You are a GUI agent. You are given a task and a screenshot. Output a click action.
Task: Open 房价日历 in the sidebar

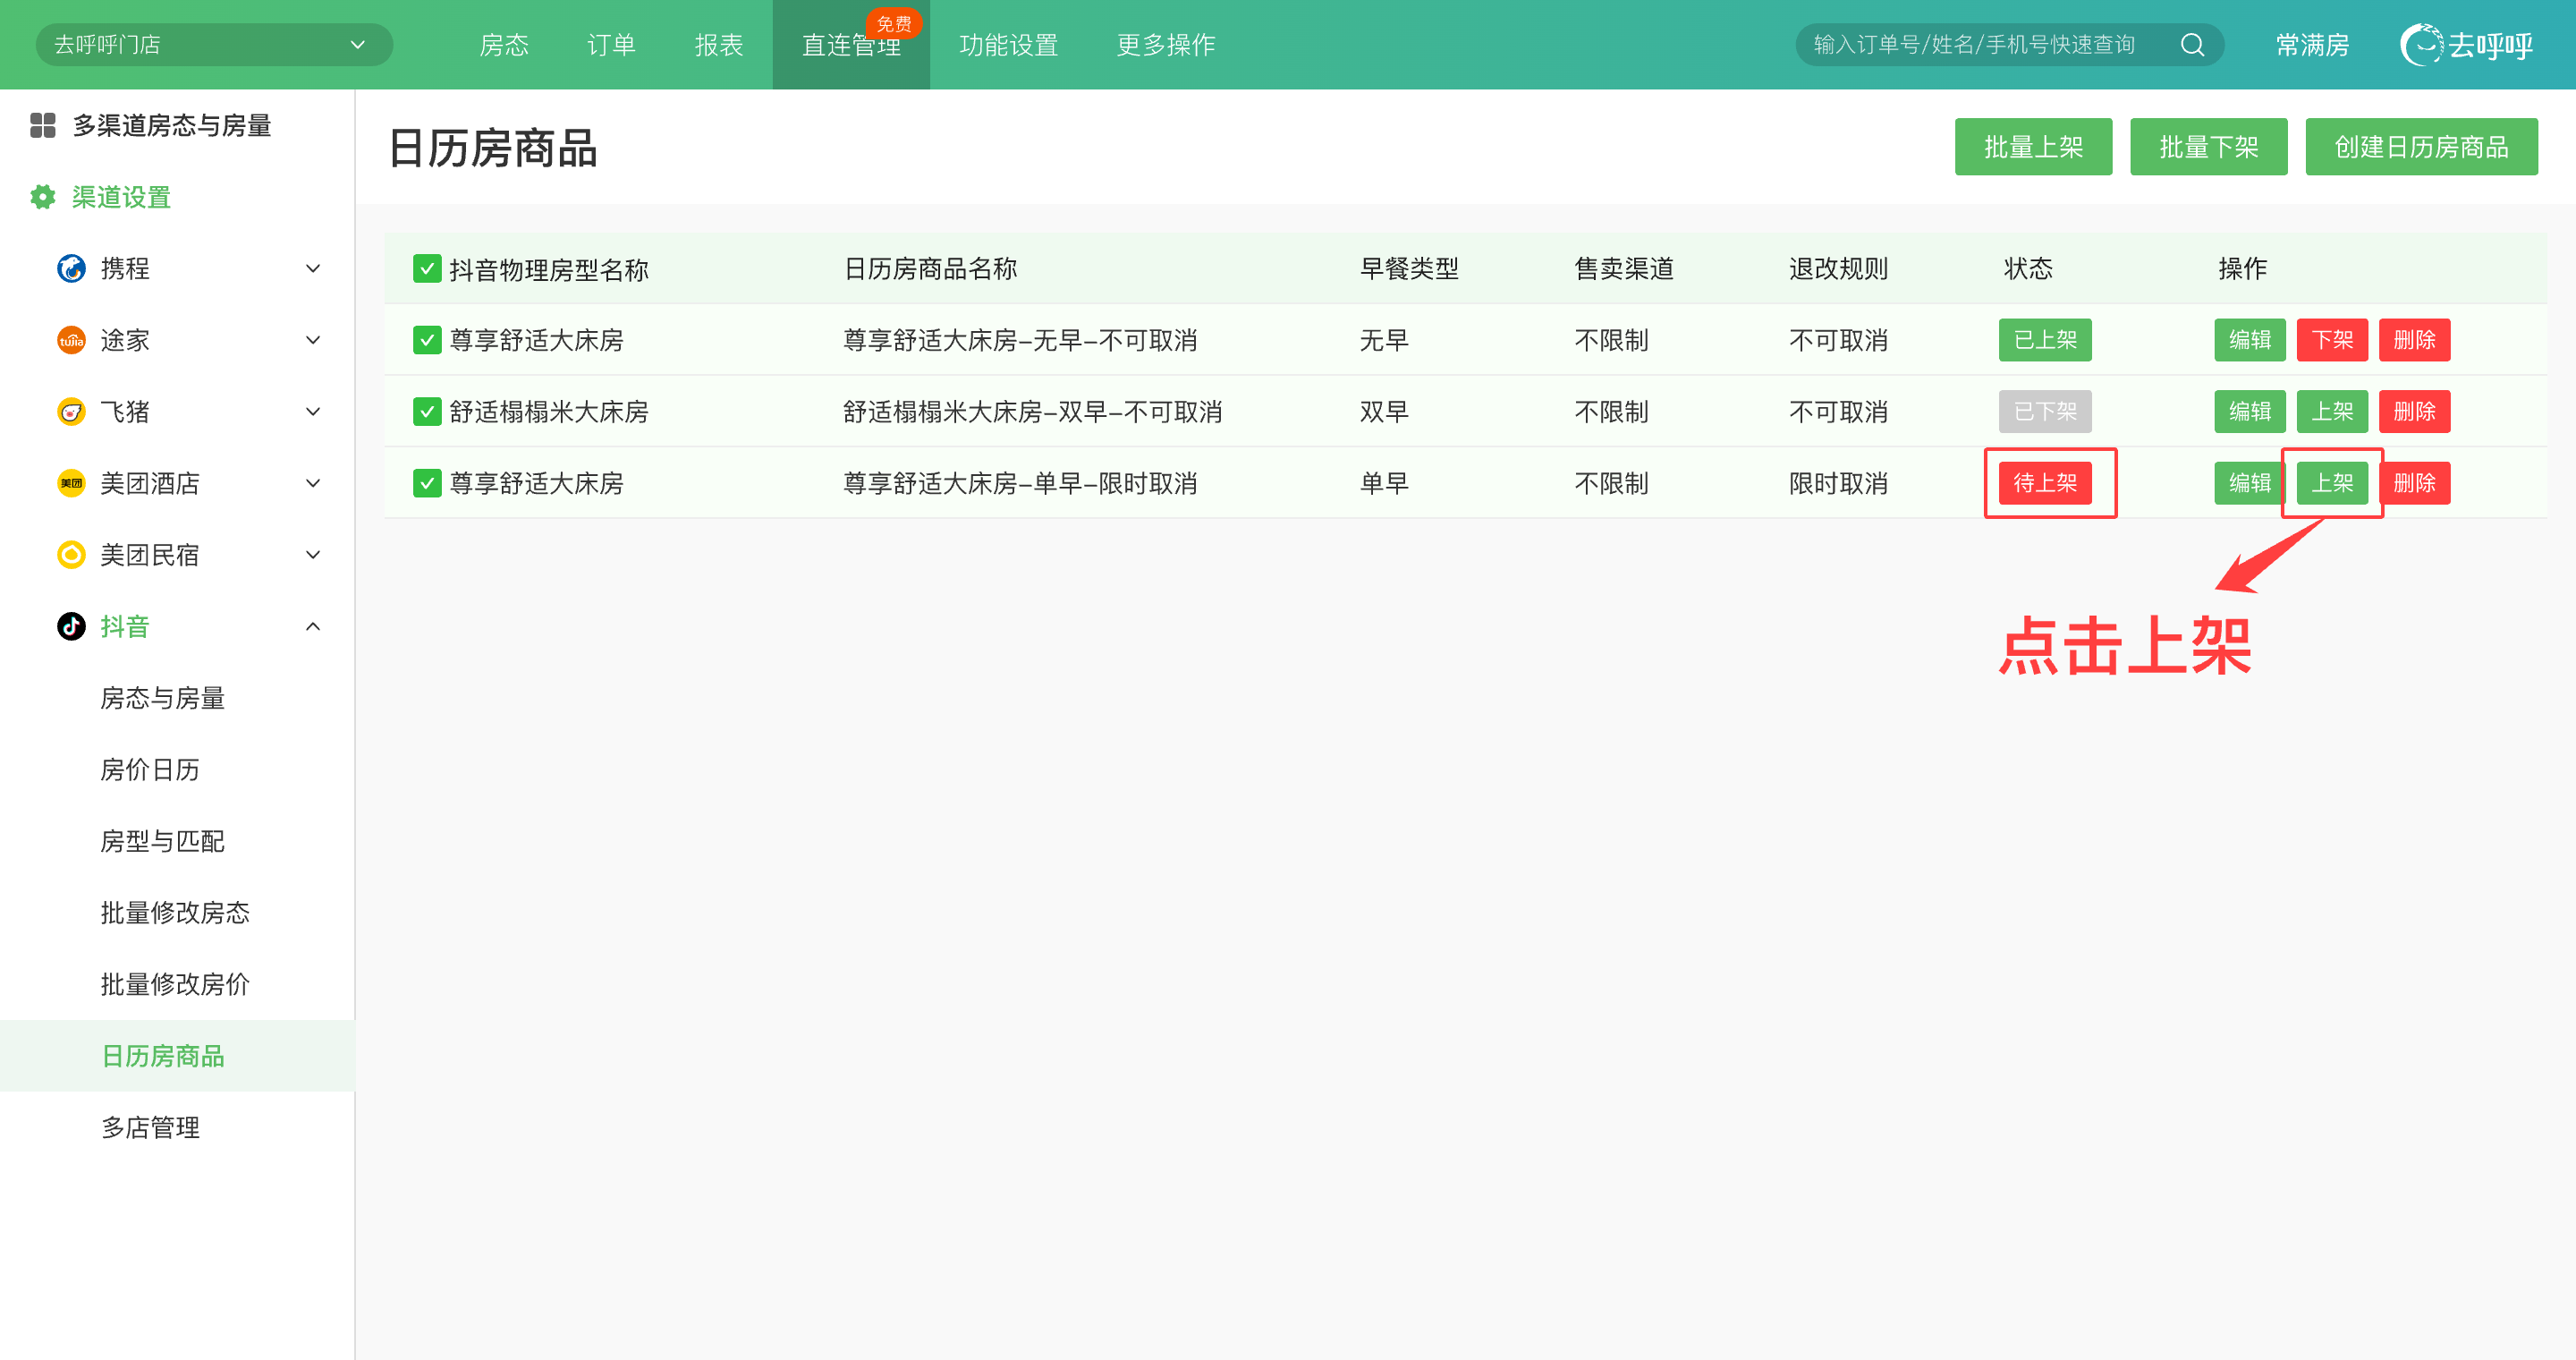[x=150, y=769]
